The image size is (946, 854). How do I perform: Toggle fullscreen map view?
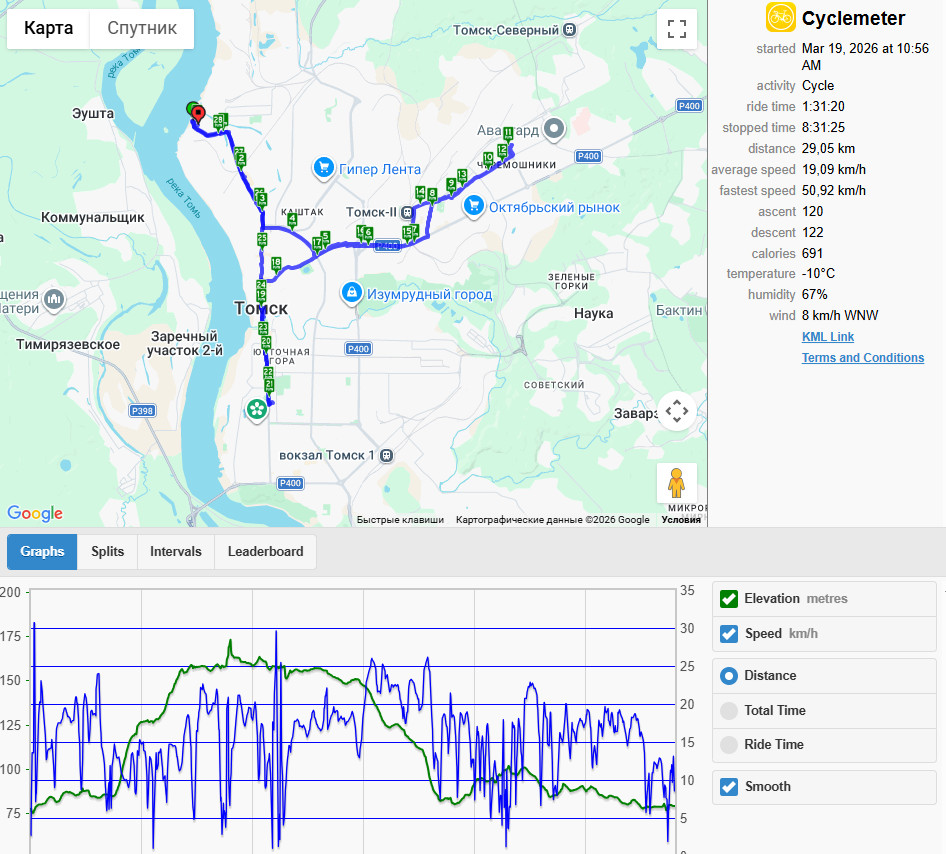[676, 28]
